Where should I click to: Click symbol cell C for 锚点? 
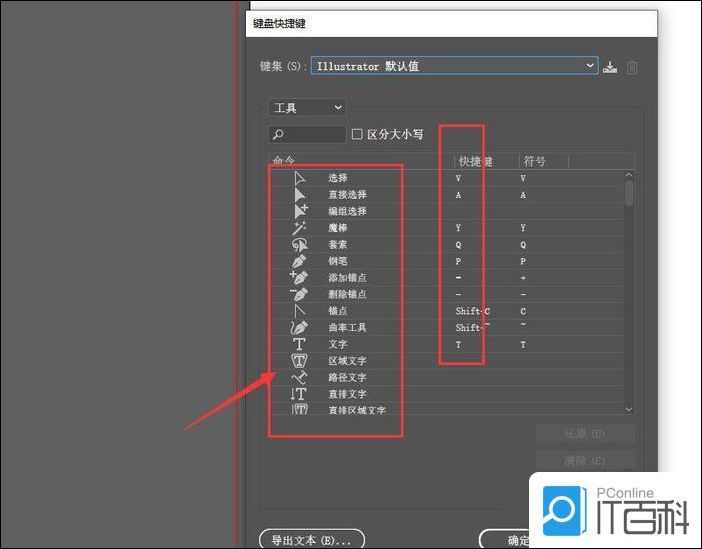coord(523,311)
